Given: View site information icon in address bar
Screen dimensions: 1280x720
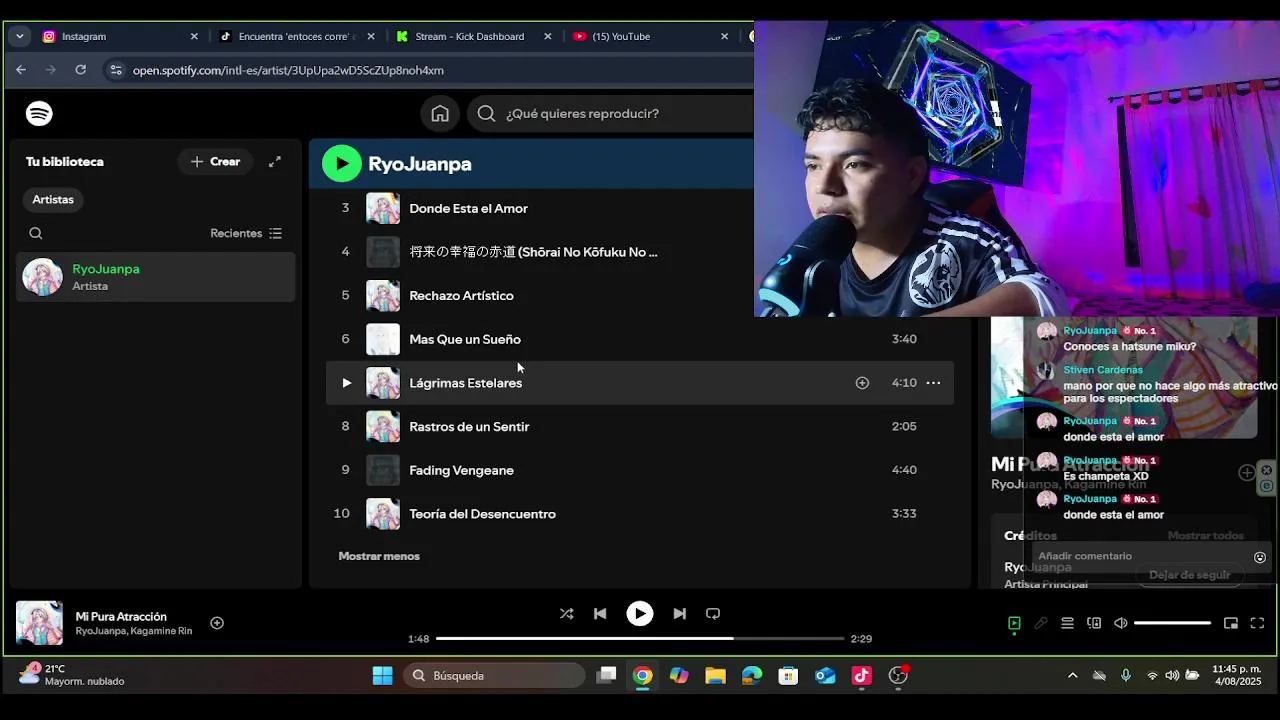Looking at the screenshot, I should click(116, 70).
